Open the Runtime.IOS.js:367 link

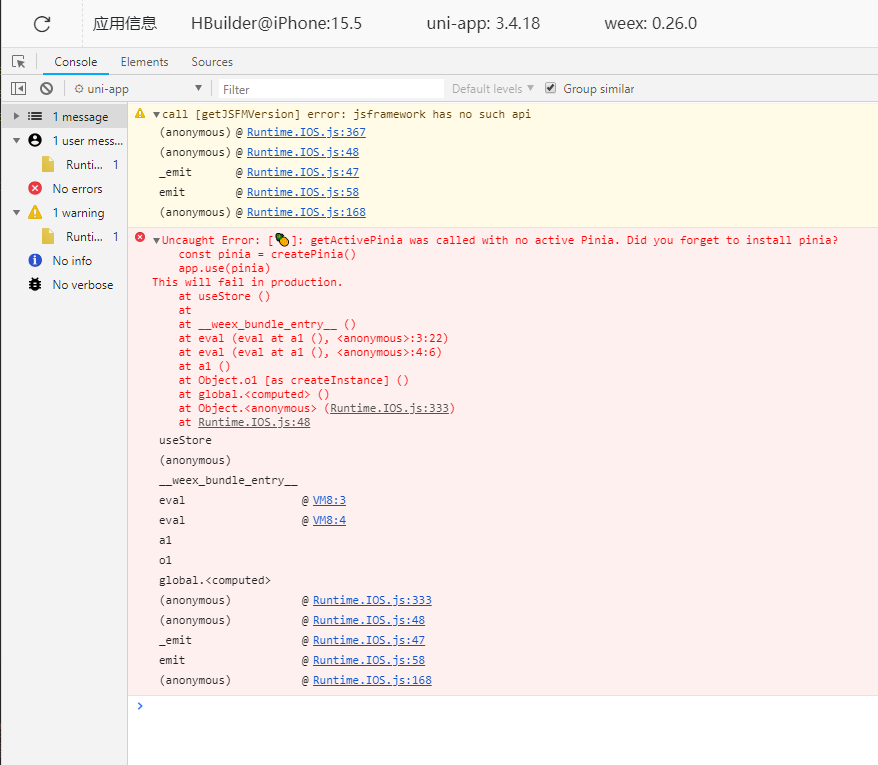(x=306, y=133)
